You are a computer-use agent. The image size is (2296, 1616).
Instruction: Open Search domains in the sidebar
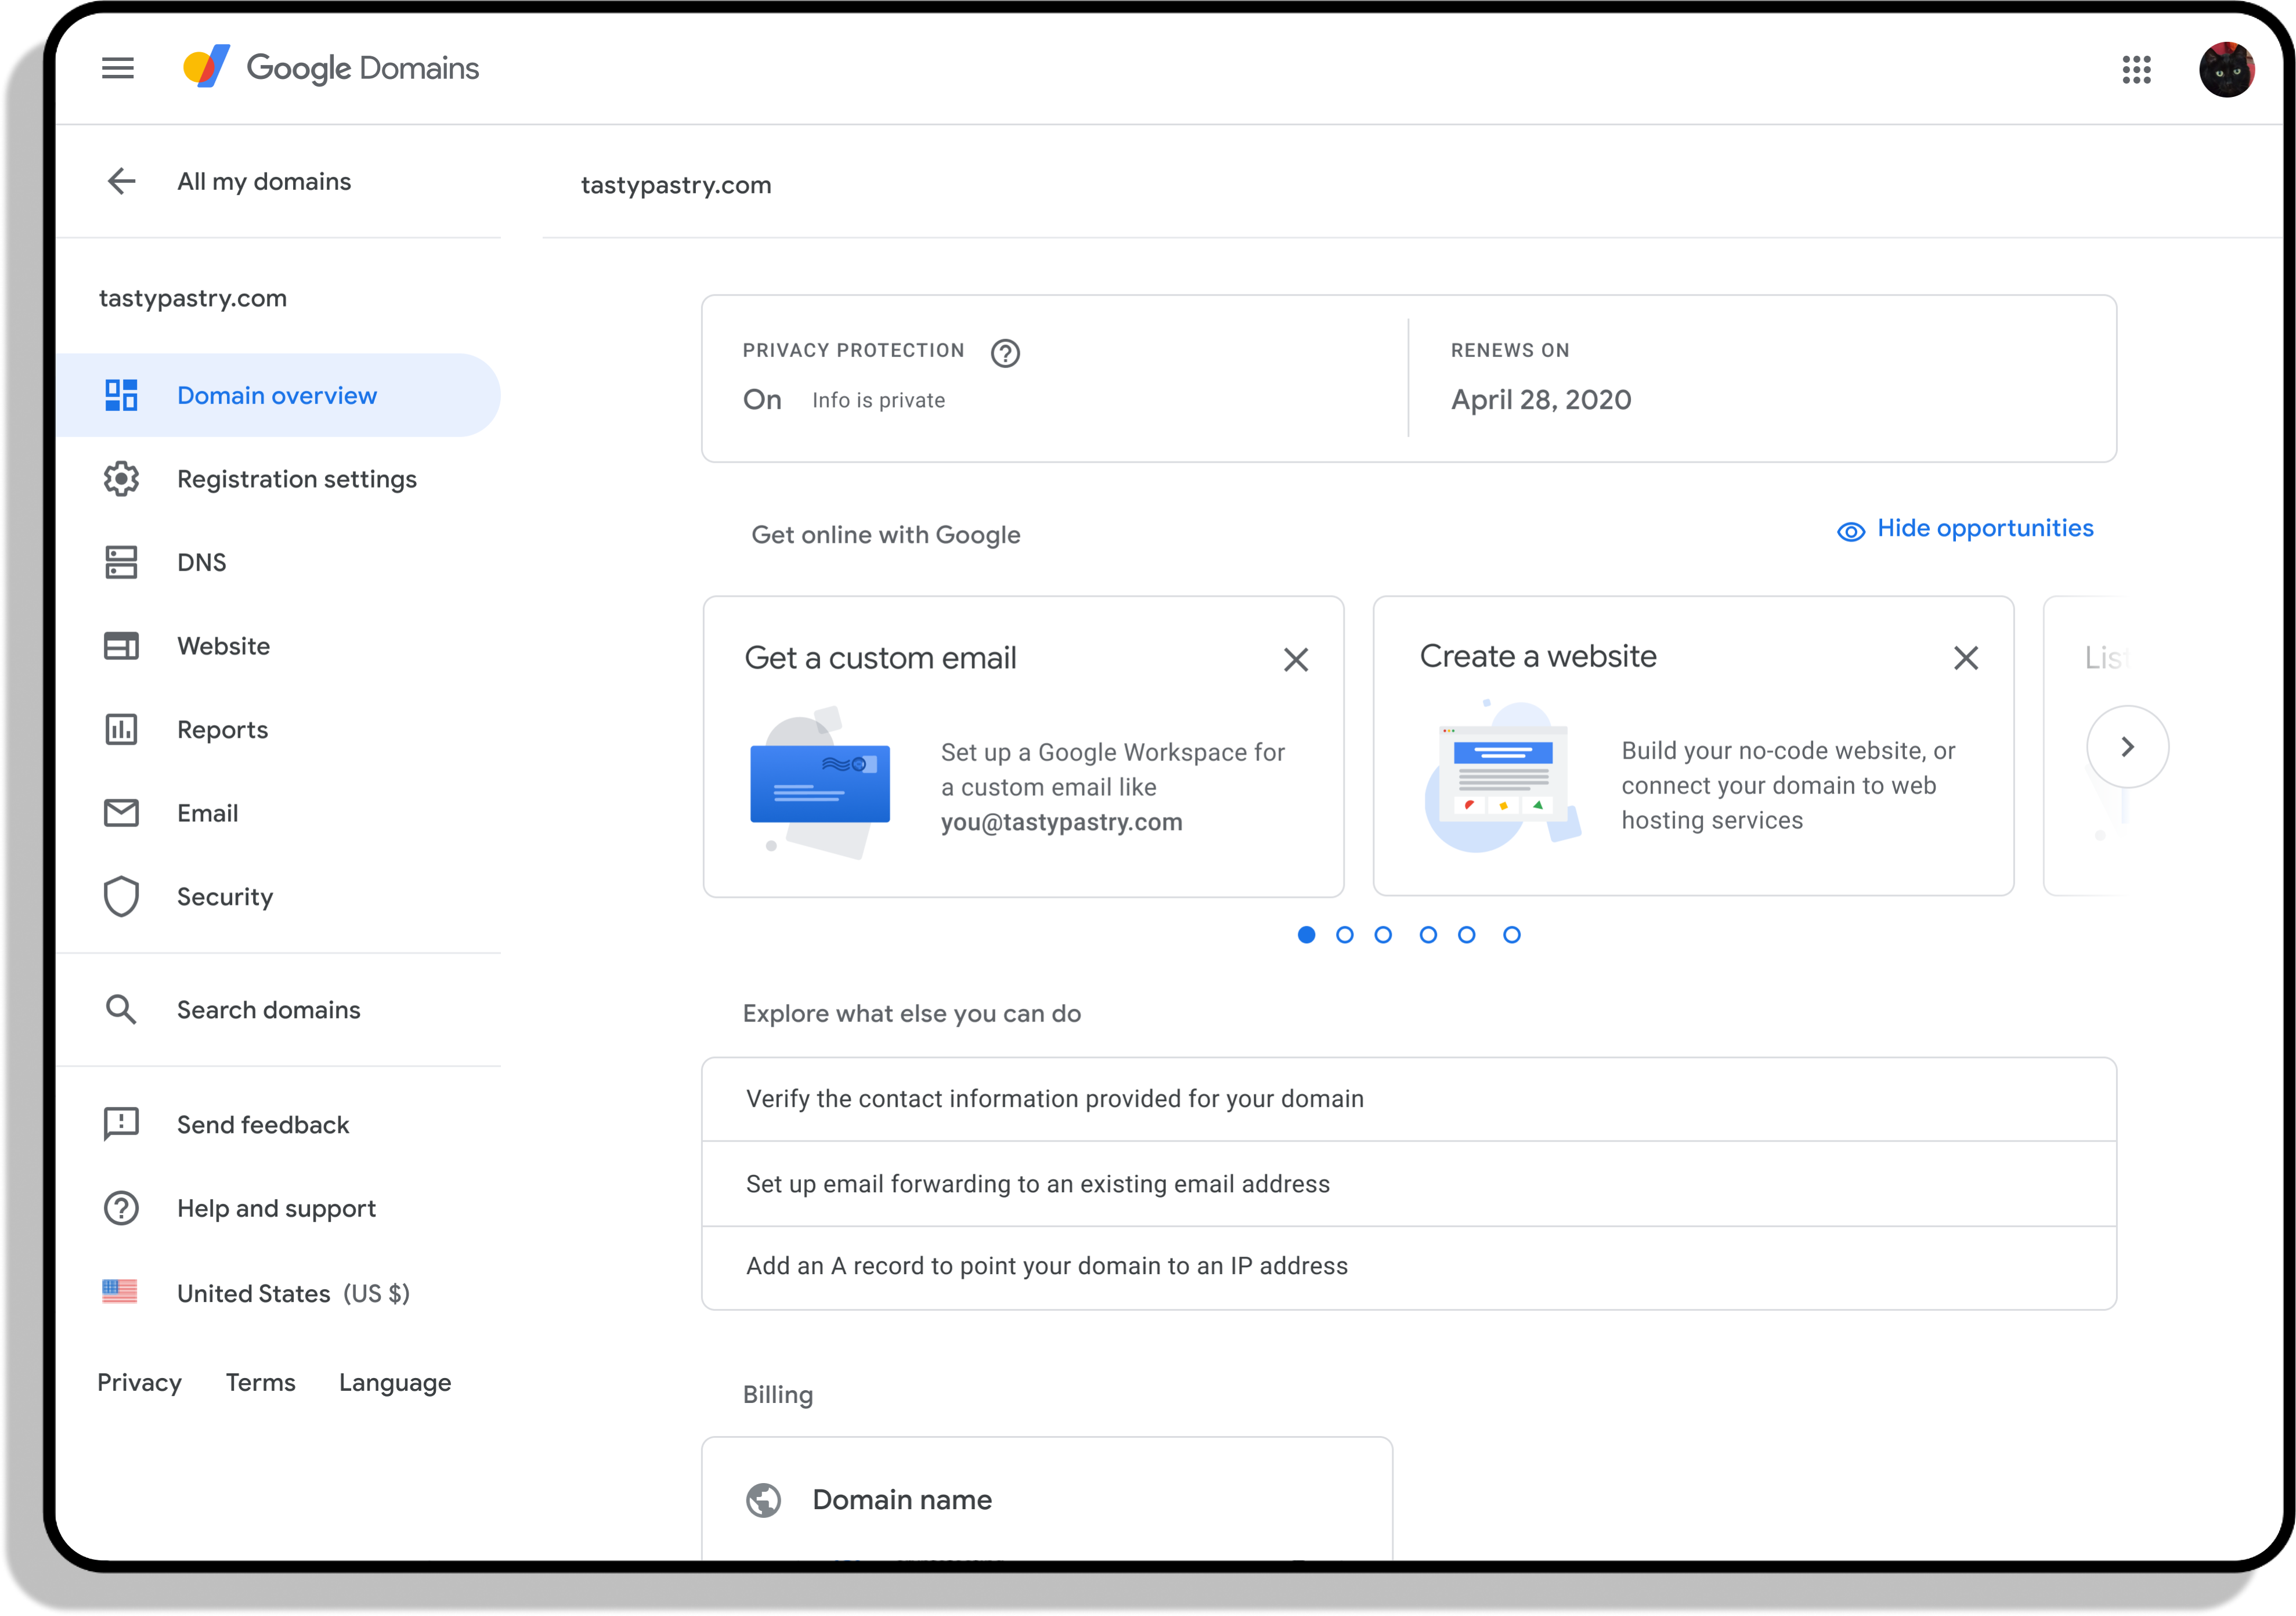pos(278,1010)
